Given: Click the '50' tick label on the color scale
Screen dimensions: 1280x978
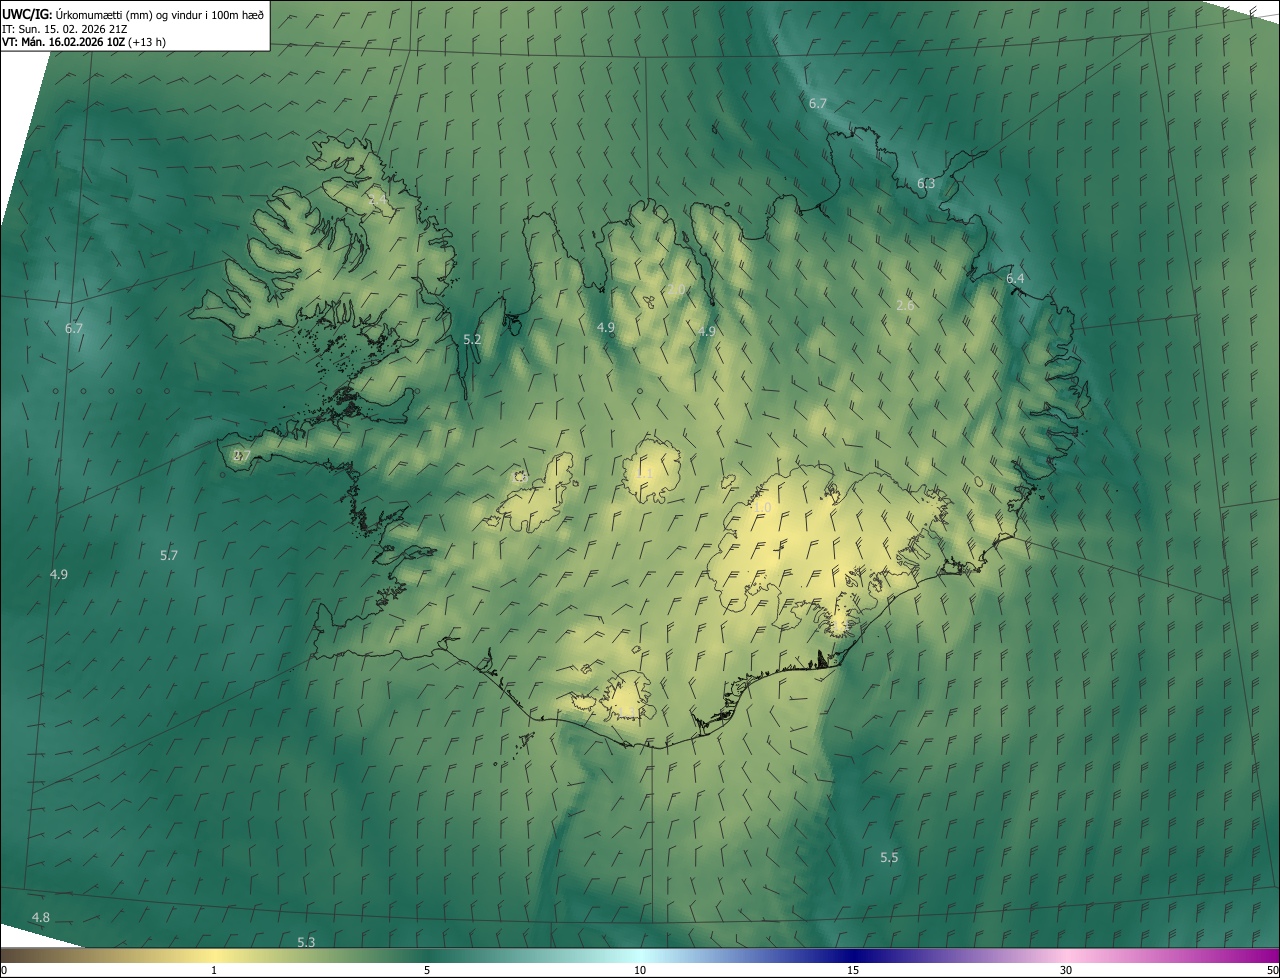Looking at the screenshot, I should (x=1272, y=970).
